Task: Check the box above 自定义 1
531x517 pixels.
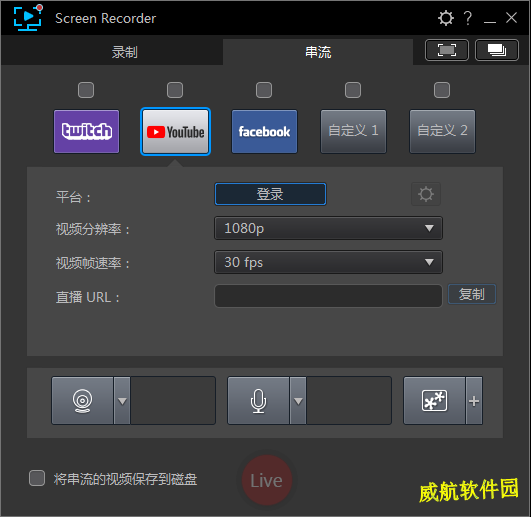Action: click(353, 90)
